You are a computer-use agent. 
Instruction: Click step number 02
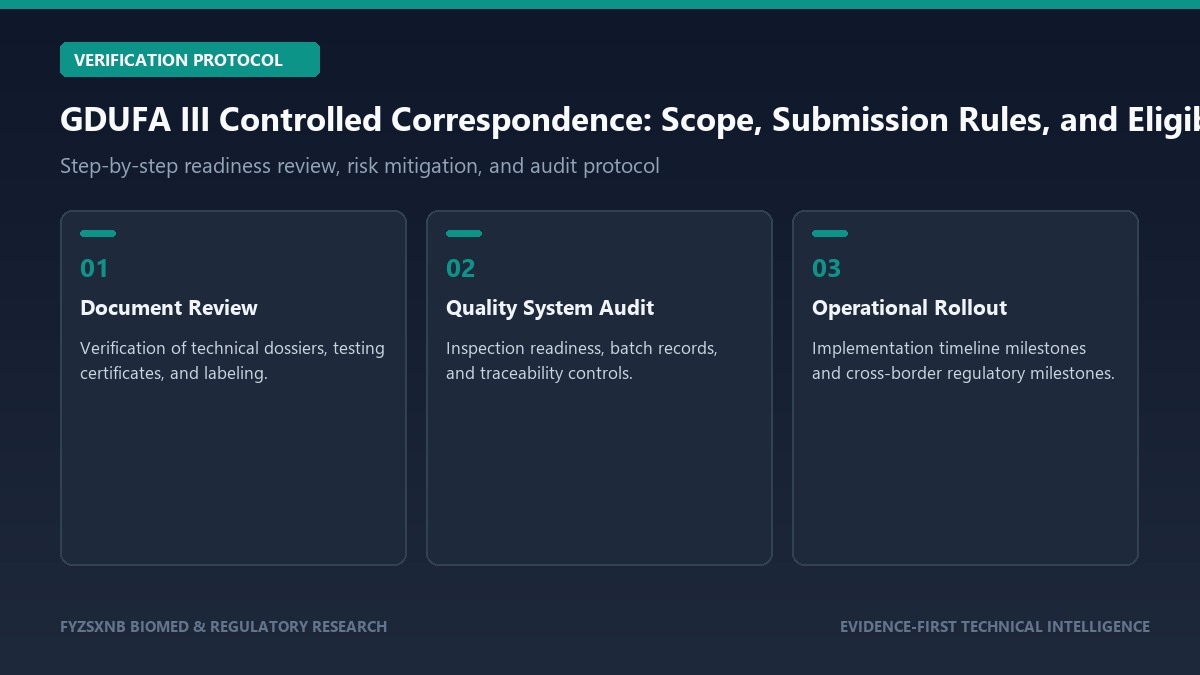pyautogui.click(x=461, y=269)
